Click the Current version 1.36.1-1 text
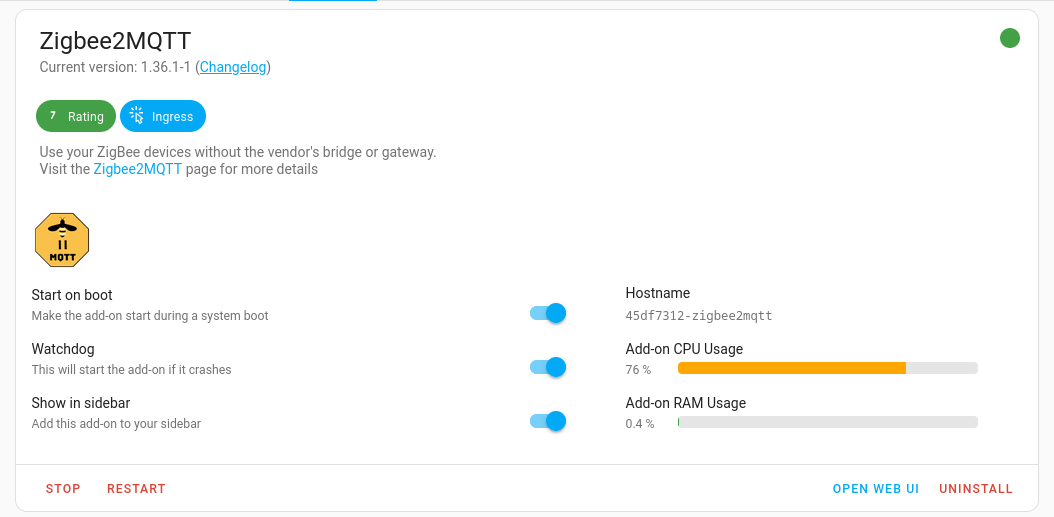This screenshot has height=517, width=1054. (116, 67)
